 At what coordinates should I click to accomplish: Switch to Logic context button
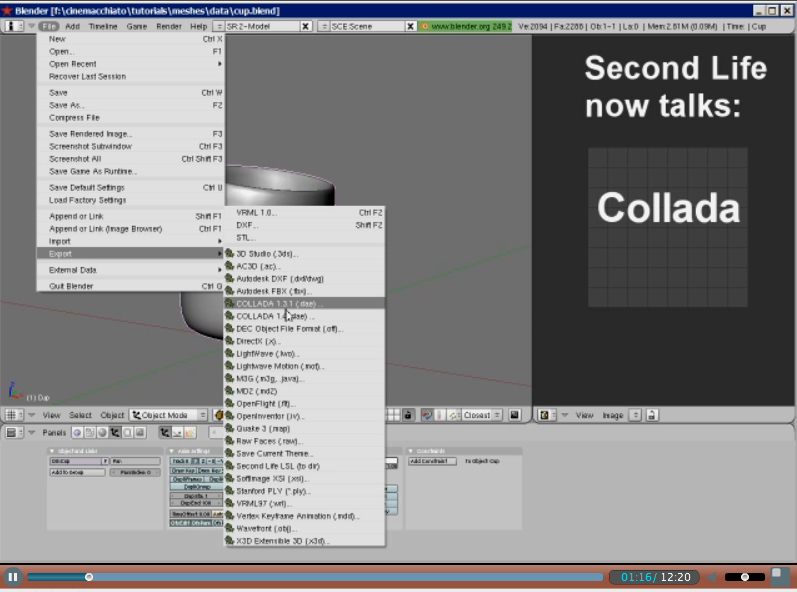point(77,432)
